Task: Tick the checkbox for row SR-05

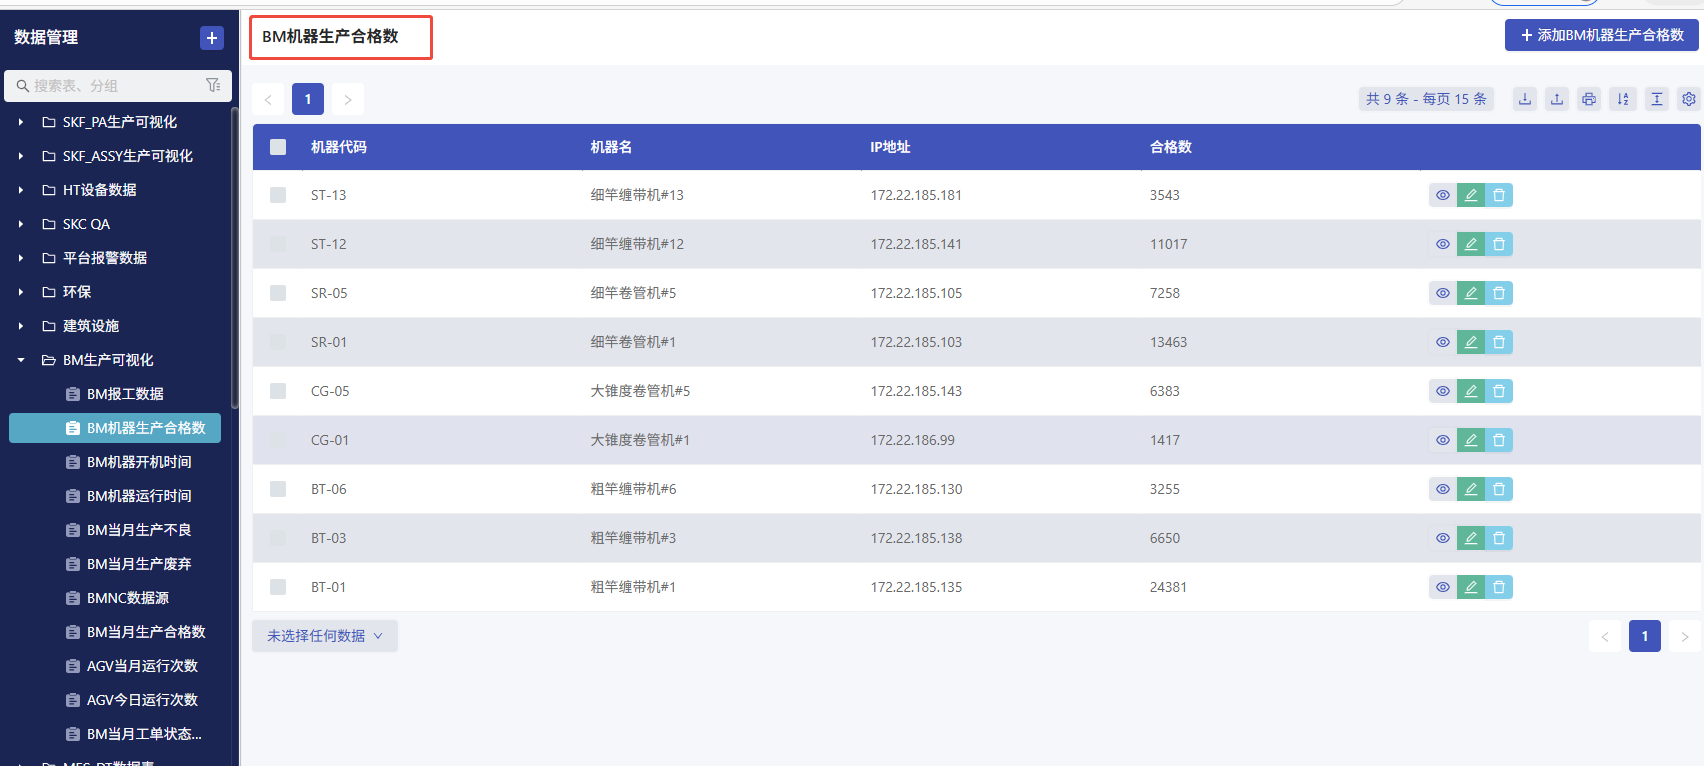Action: pos(278,293)
